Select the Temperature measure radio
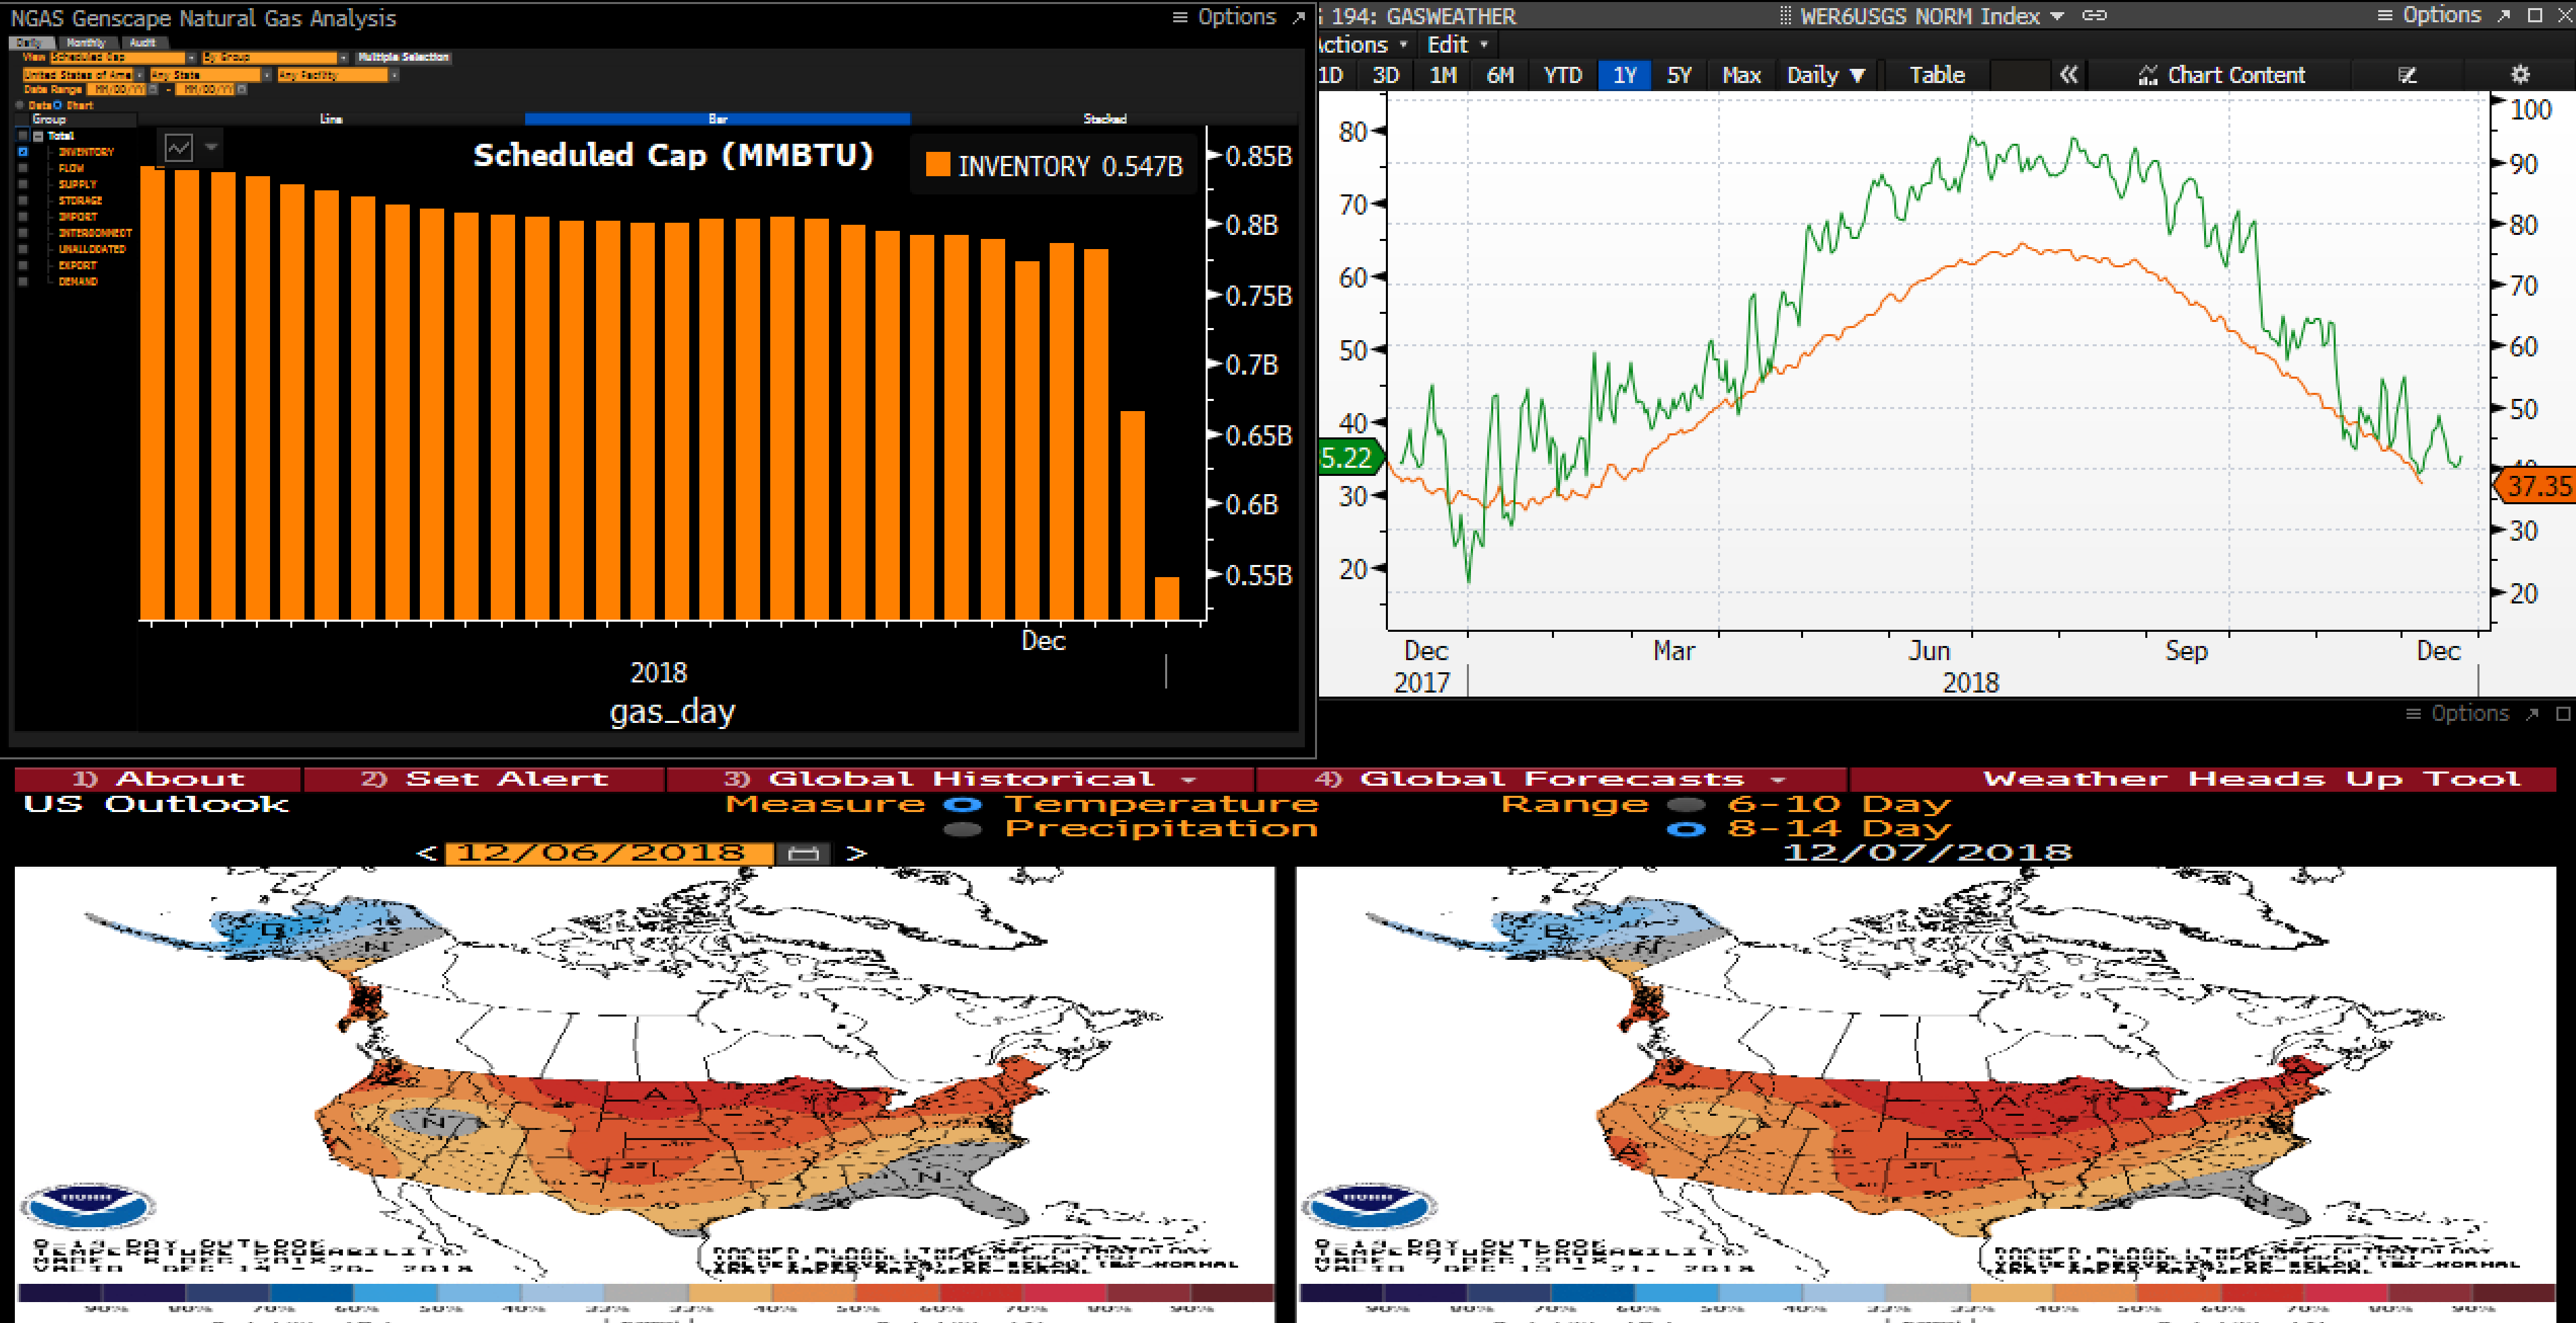The height and width of the screenshot is (1323, 2576). (x=963, y=804)
